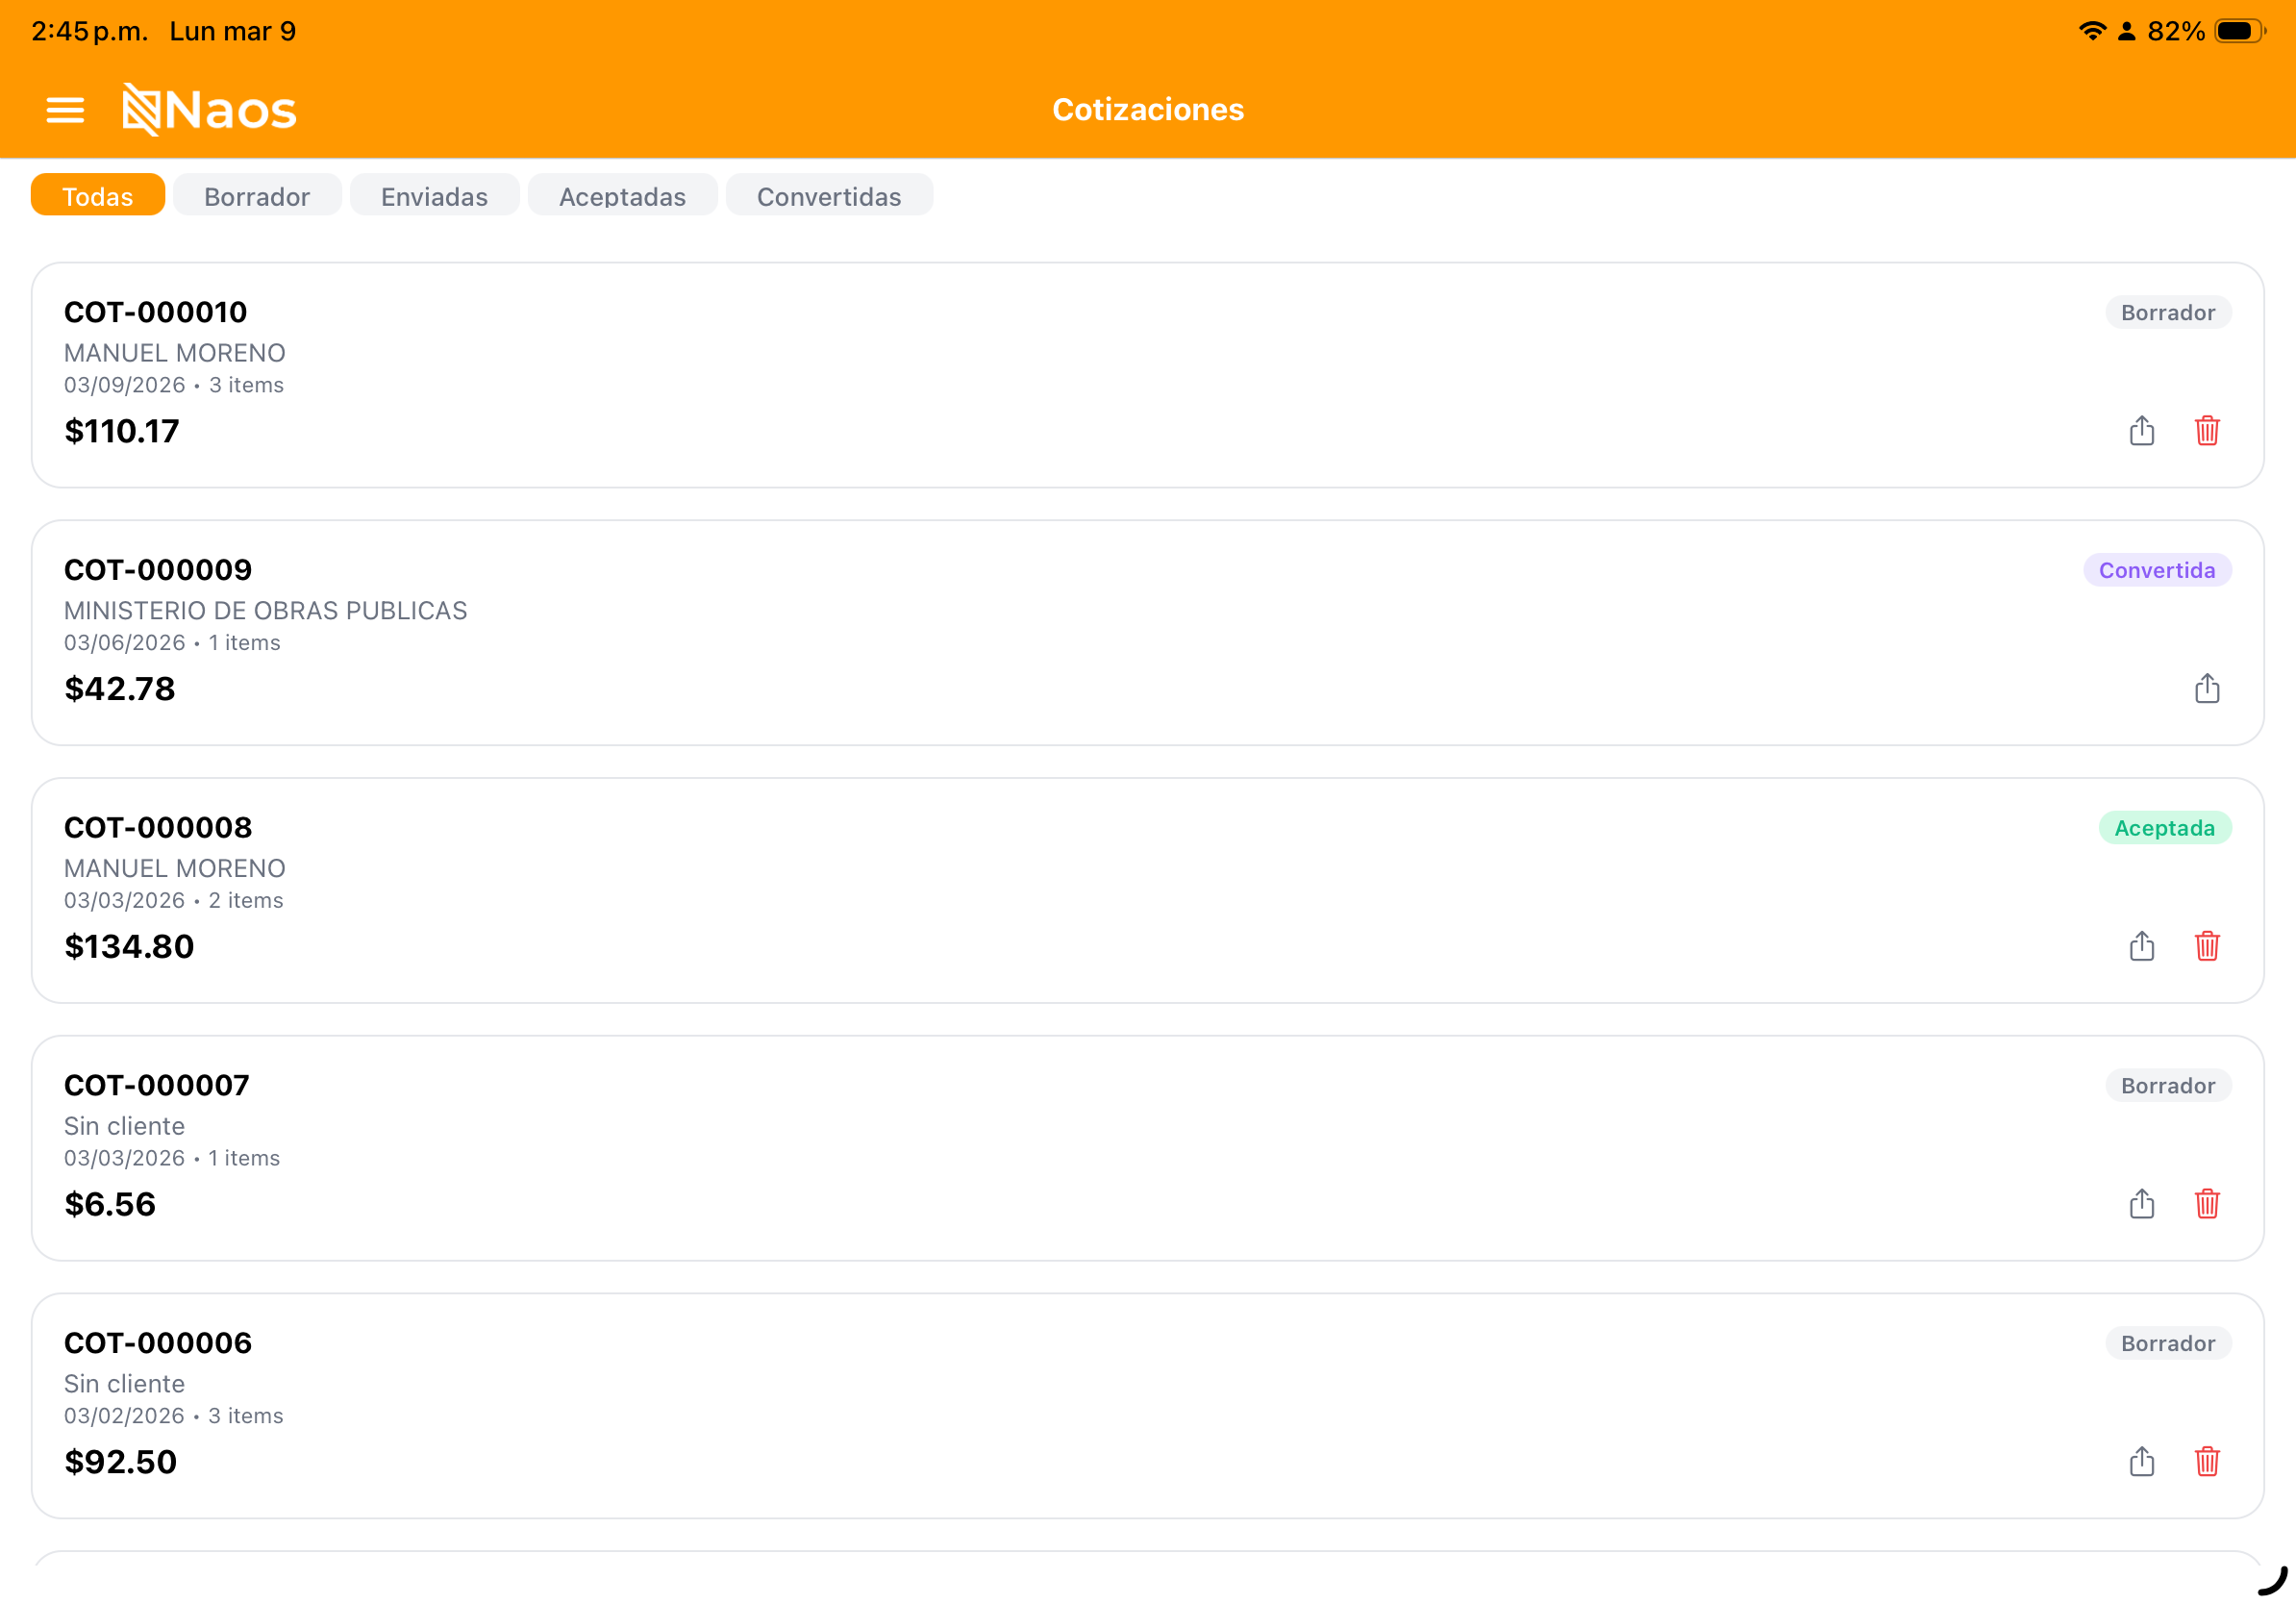Screen dimensions: 2296x1604
Task: Select the Todas filter tab
Action: click(97, 196)
